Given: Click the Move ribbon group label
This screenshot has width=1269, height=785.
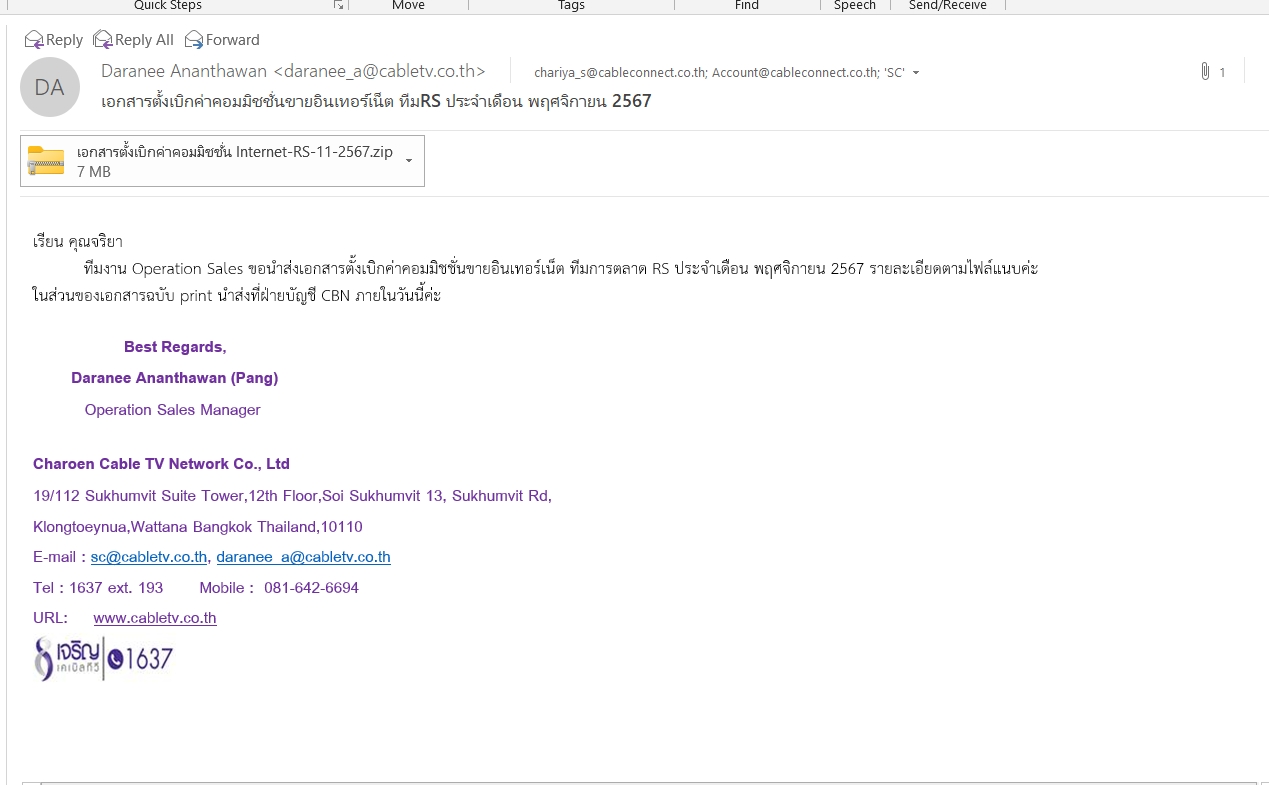Looking at the screenshot, I should coord(408,6).
